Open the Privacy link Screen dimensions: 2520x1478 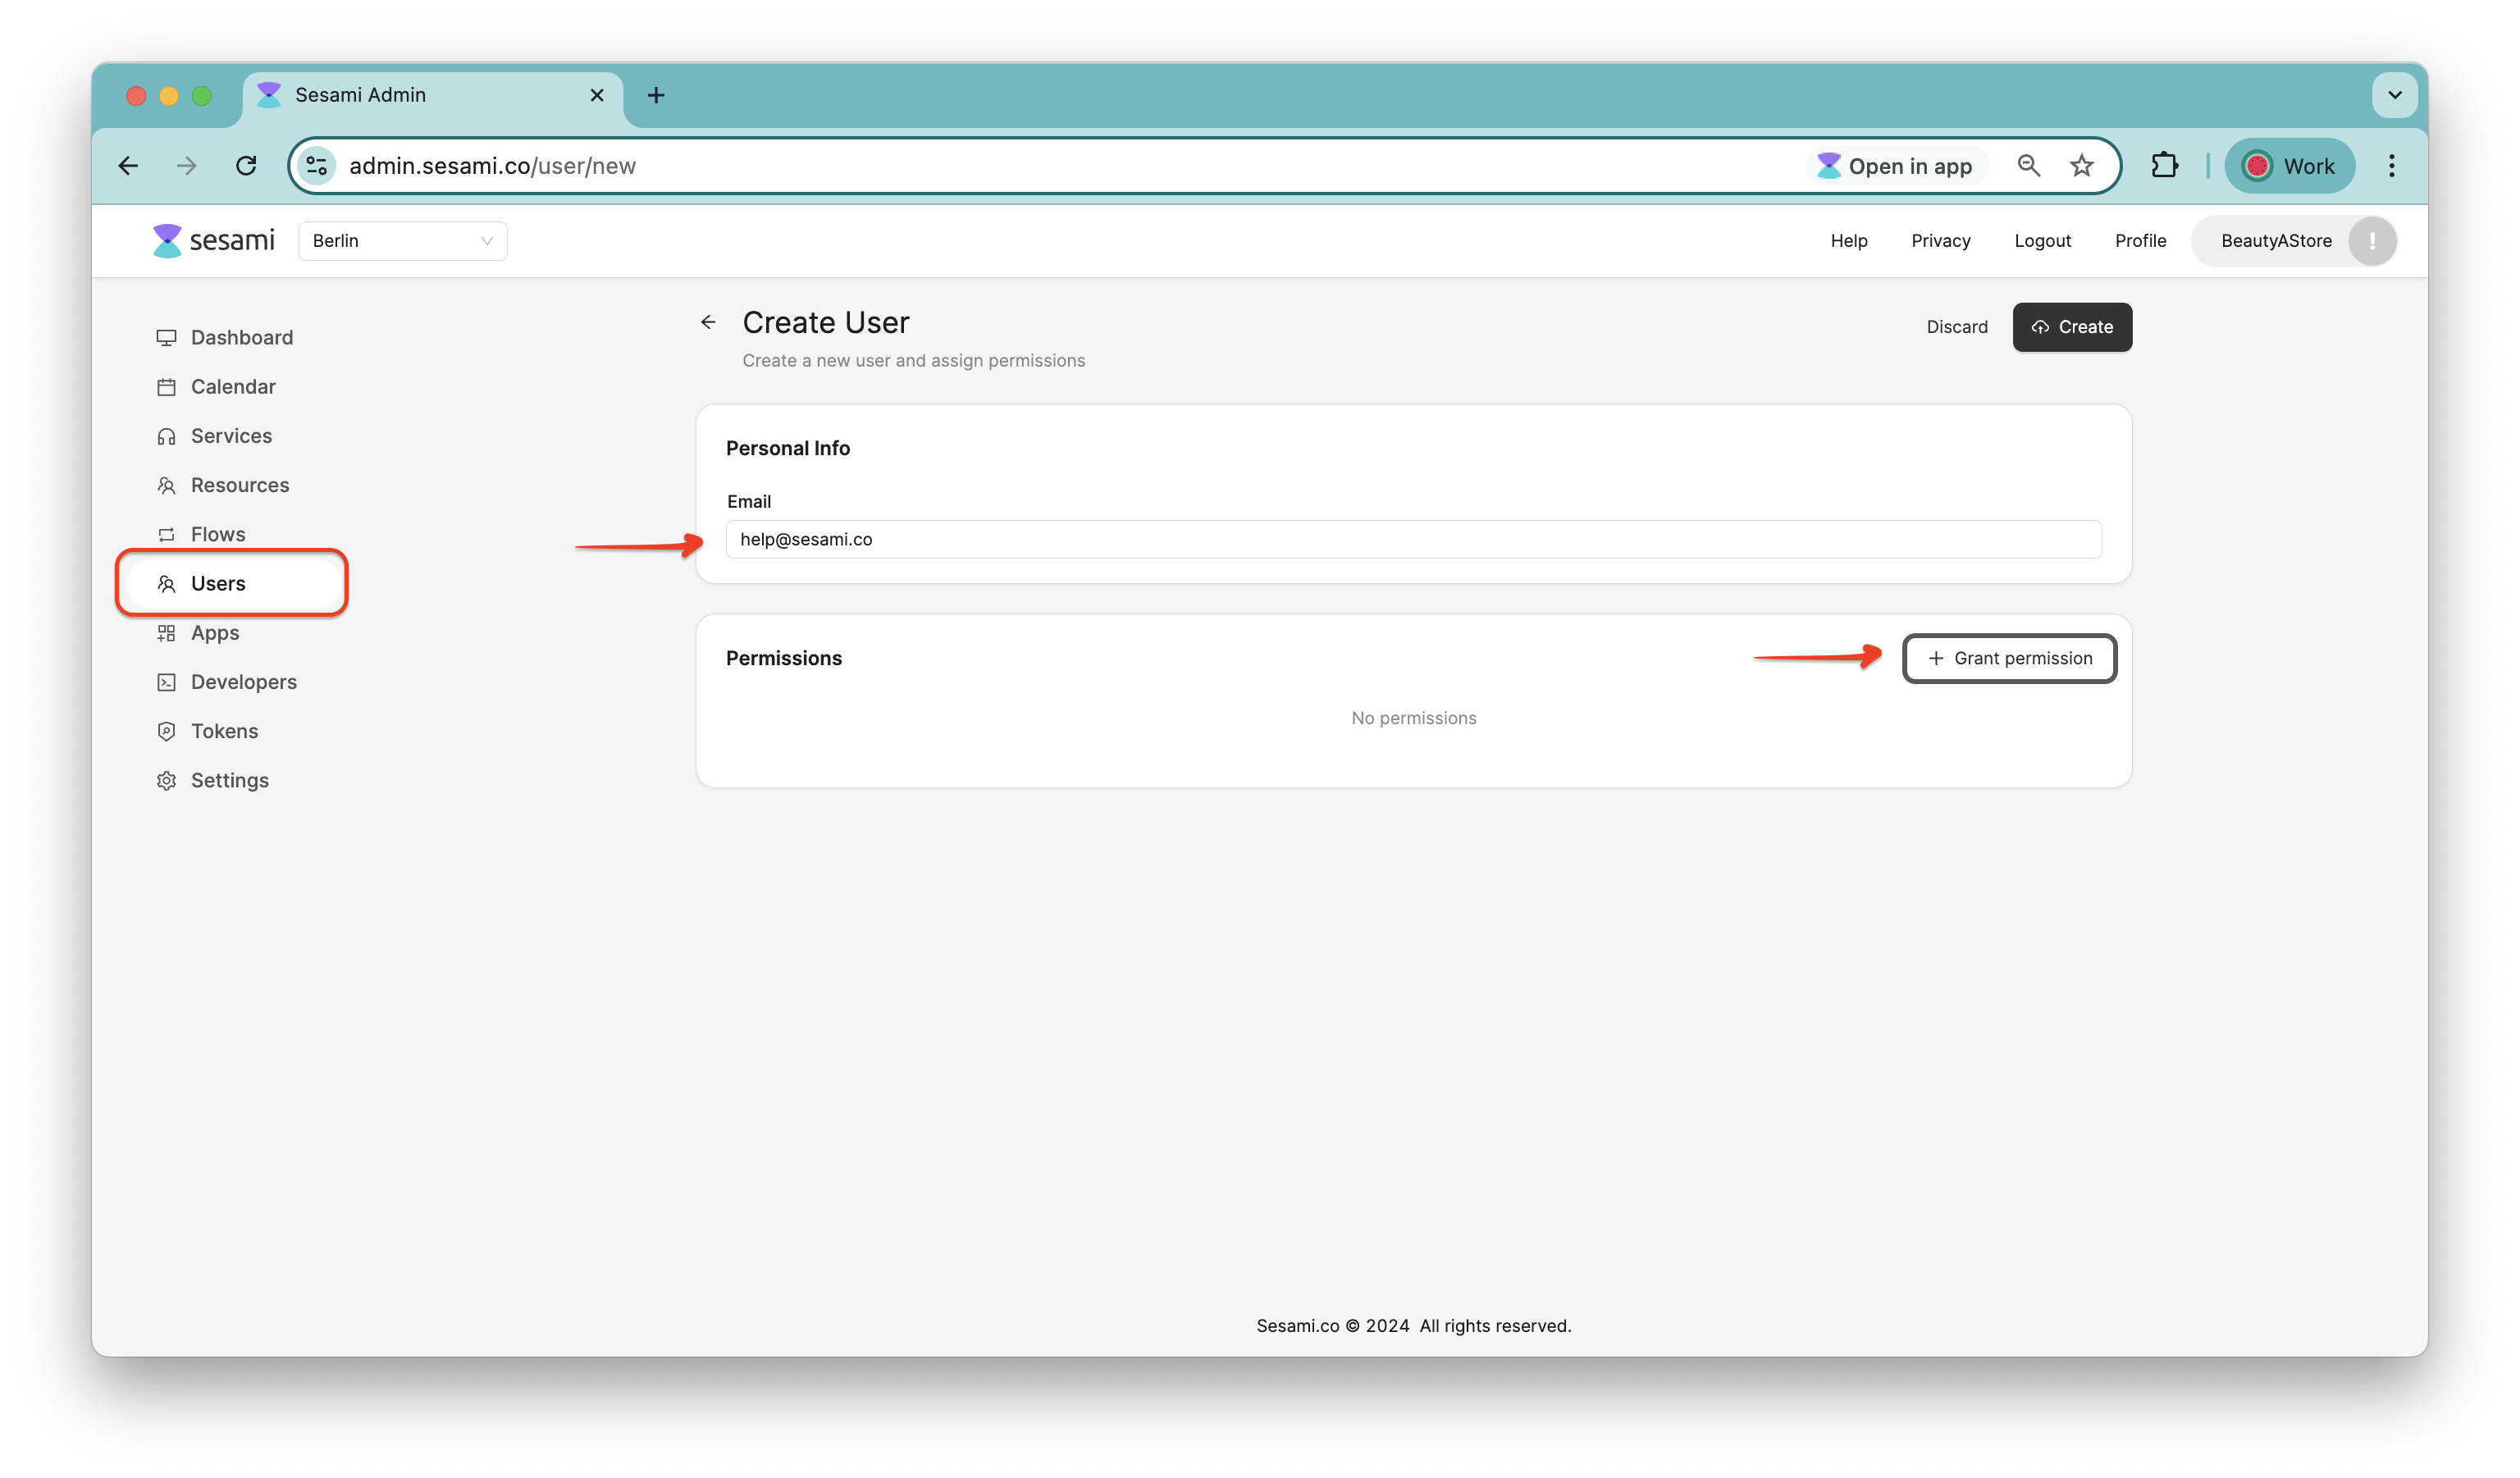point(1940,241)
